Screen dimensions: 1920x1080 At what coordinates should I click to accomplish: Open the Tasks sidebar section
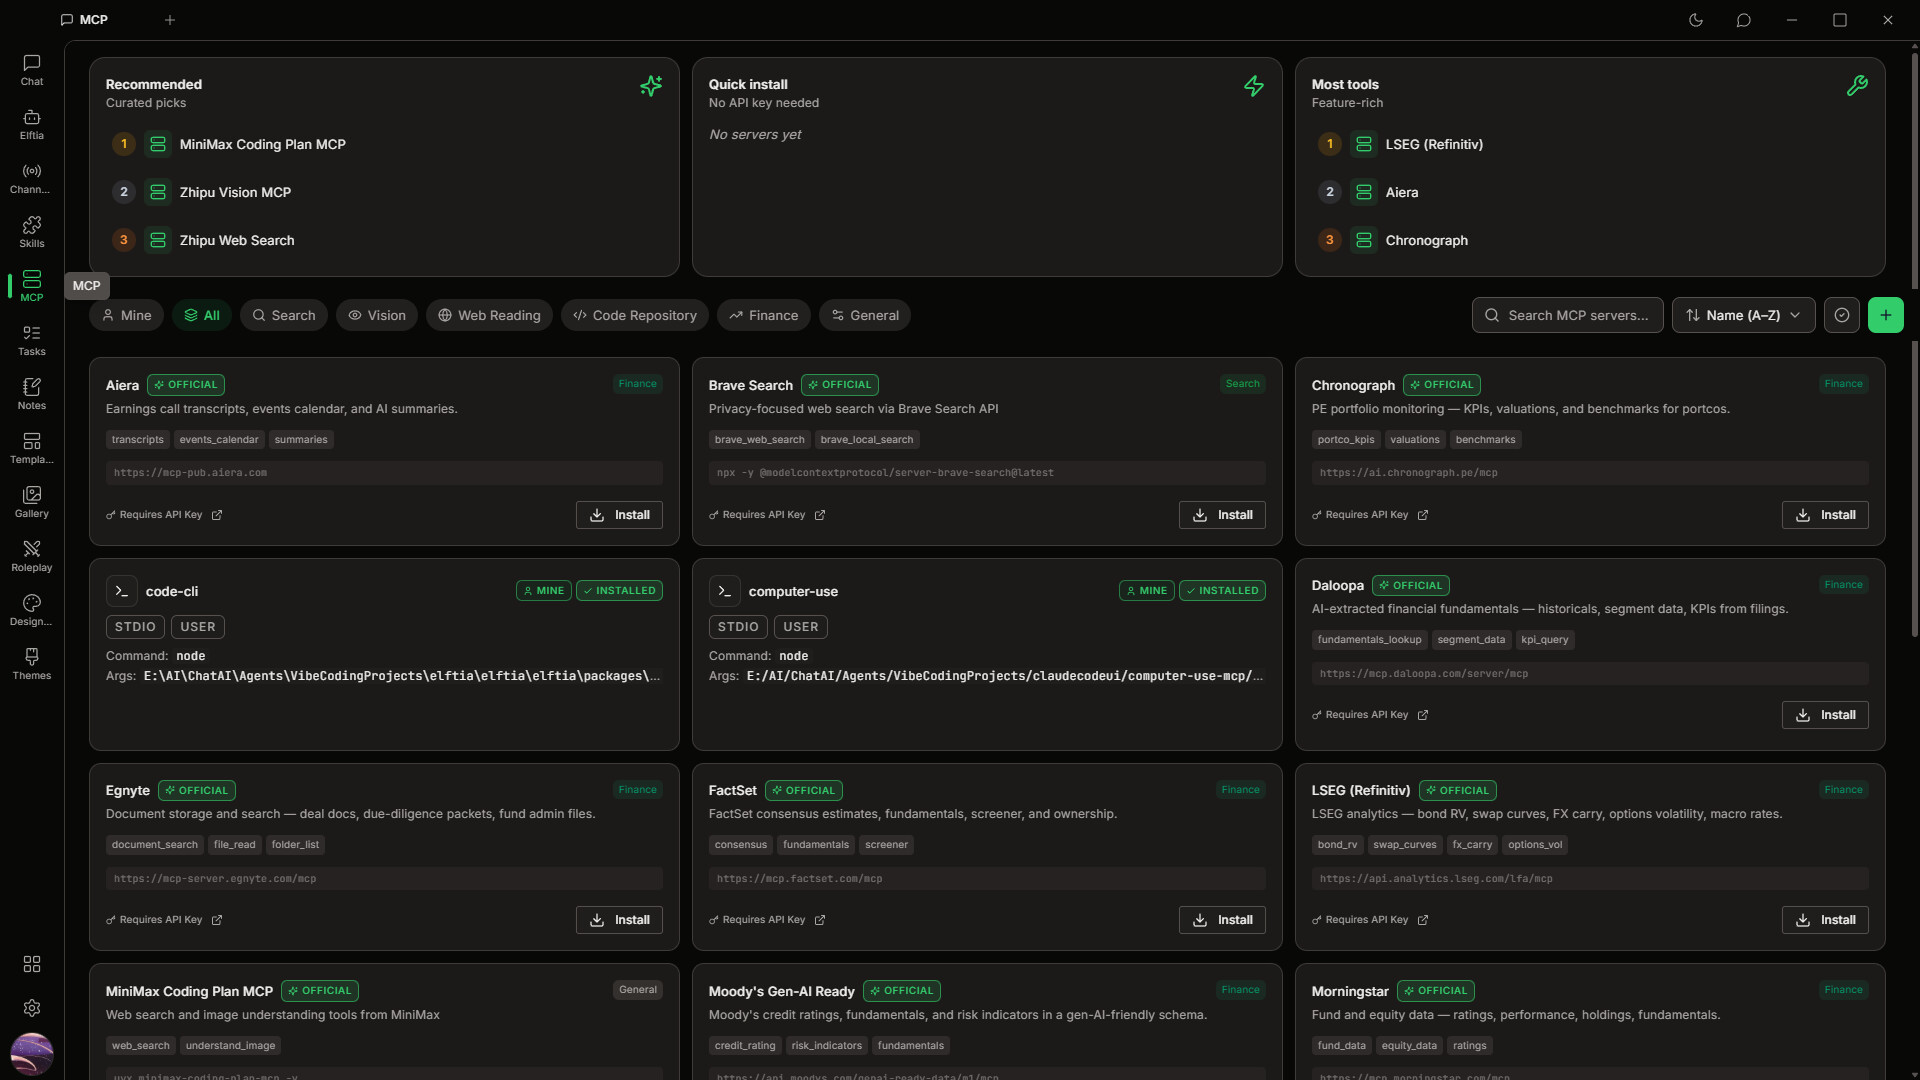coord(32,340)
